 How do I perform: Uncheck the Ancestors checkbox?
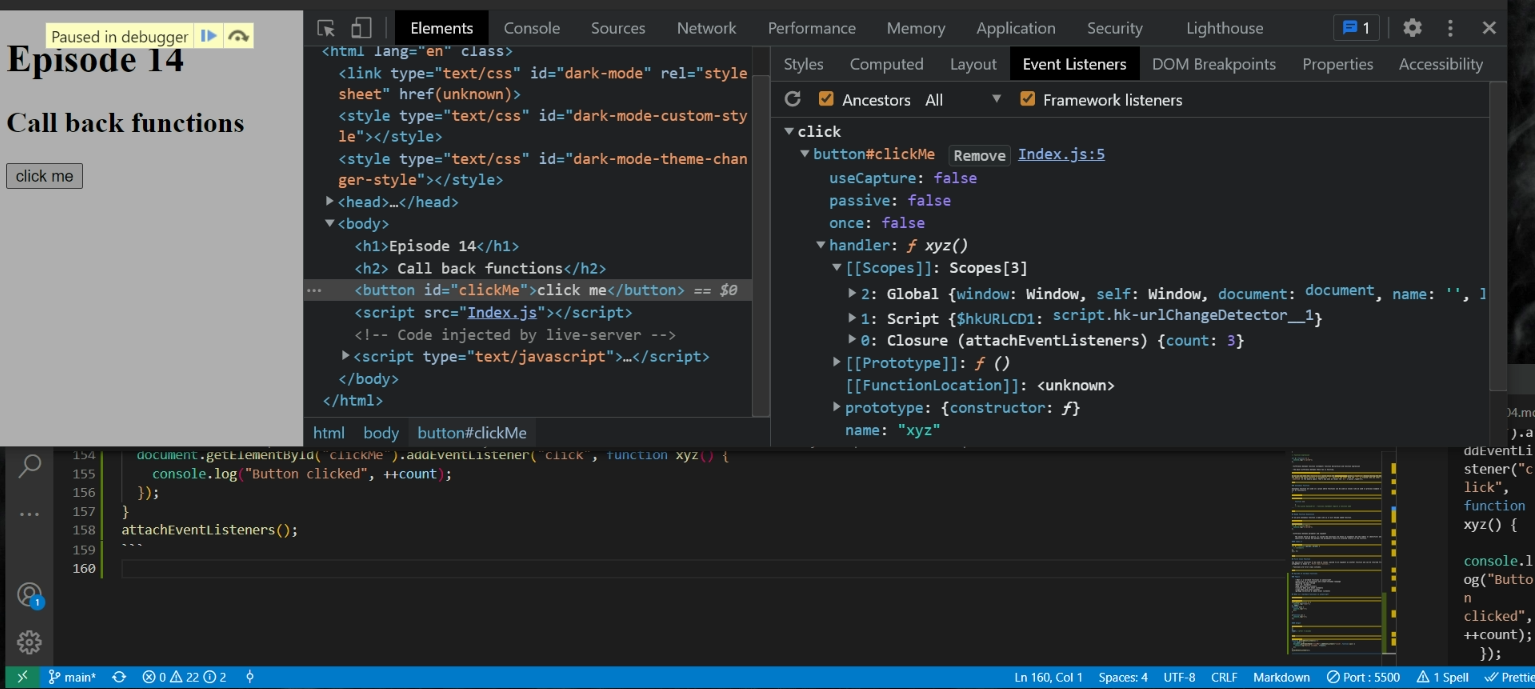tap(826, 99)
